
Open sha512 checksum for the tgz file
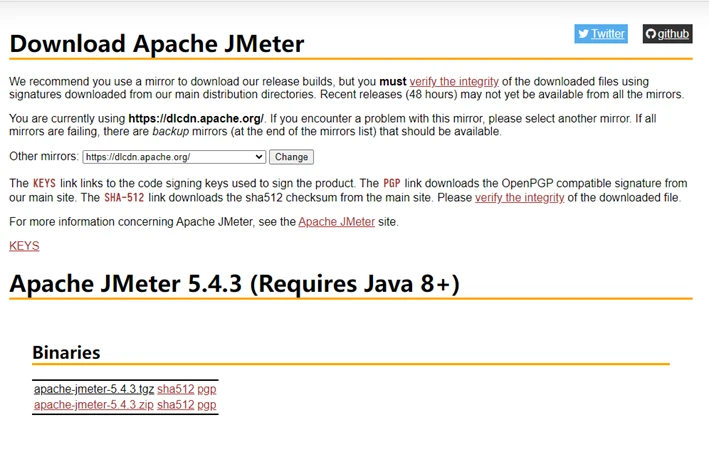[175, 389]
